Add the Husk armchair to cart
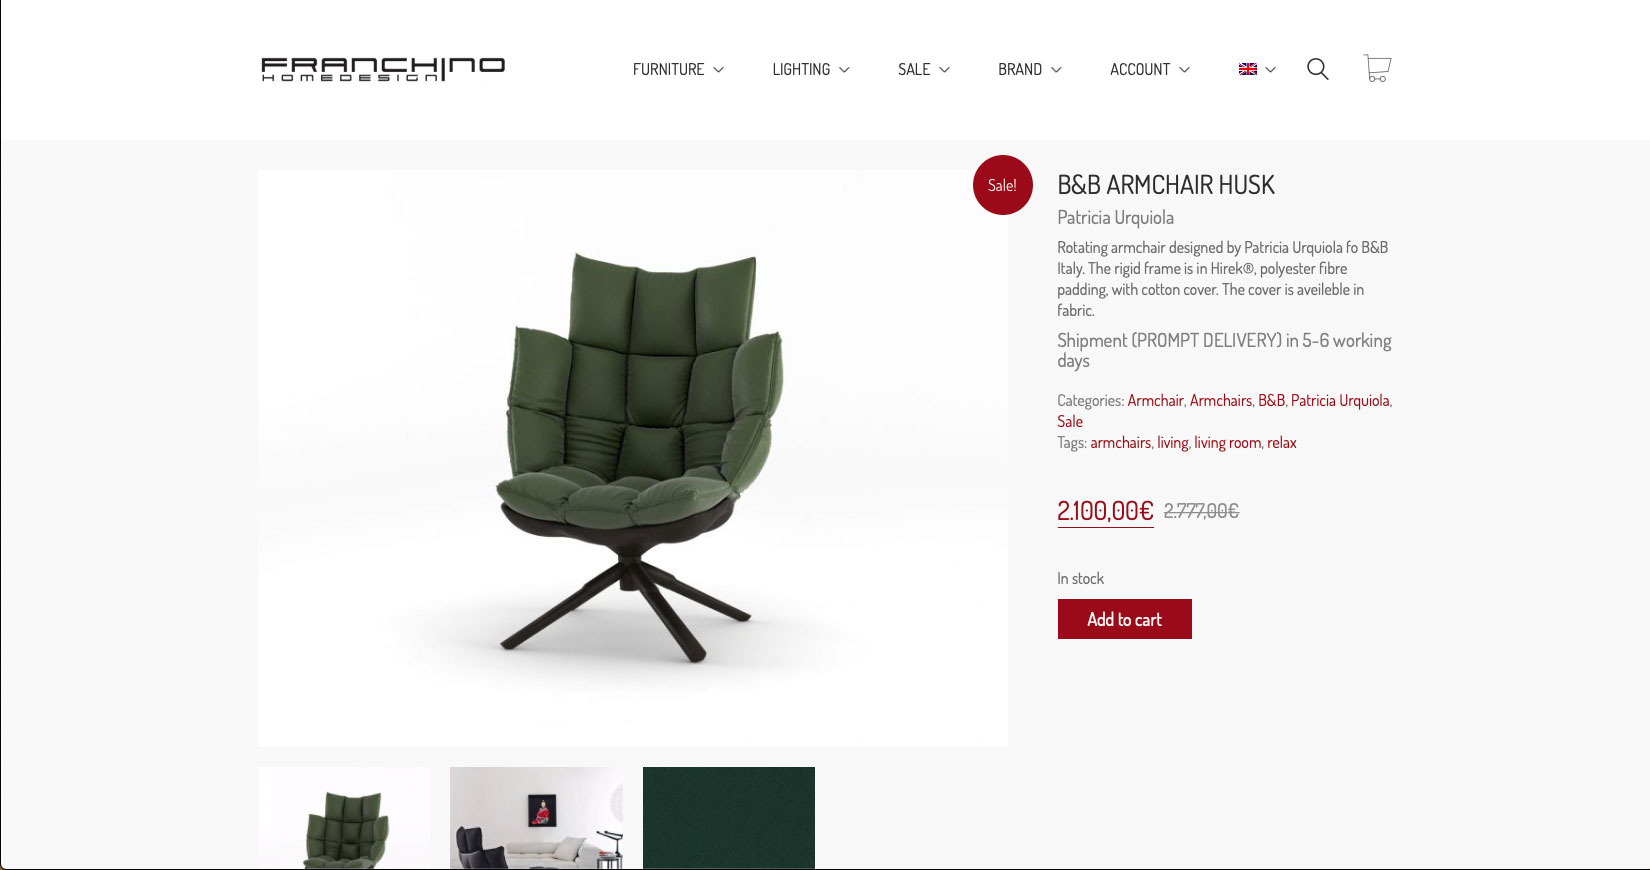 tap(1125, 619)
